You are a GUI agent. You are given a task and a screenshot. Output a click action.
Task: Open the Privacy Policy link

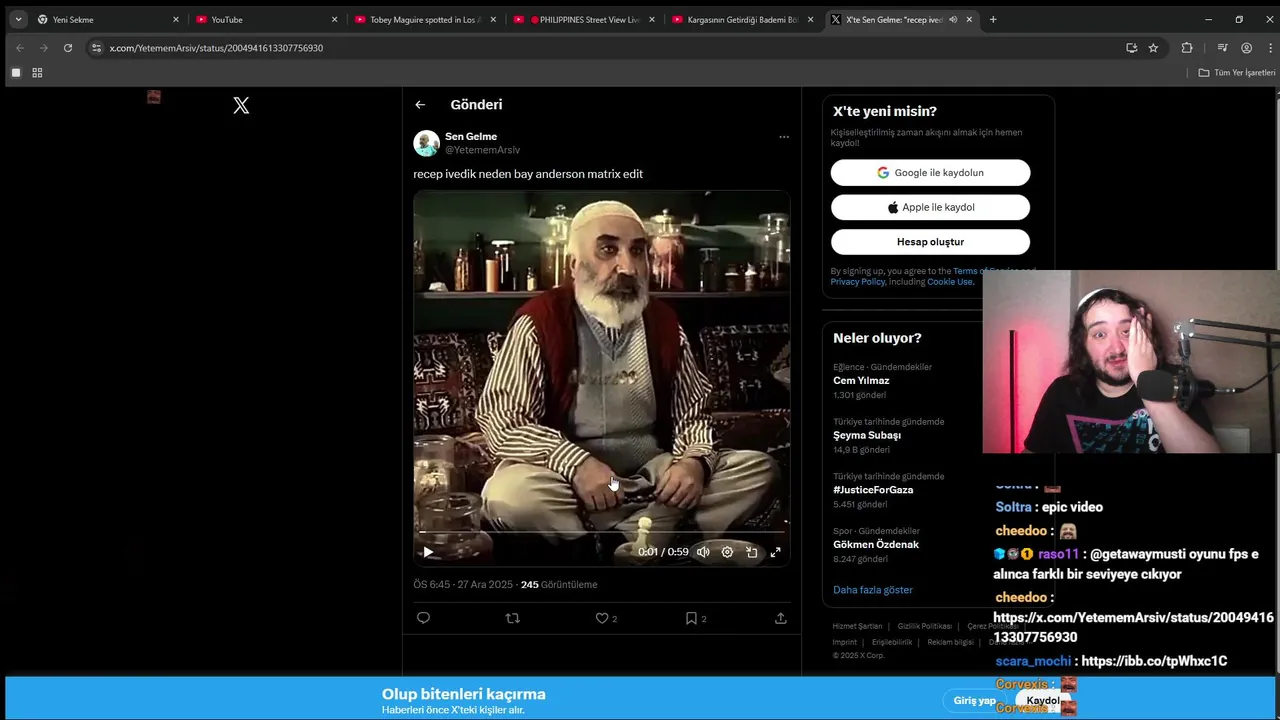pyautogui.click(x=857, y=282)
